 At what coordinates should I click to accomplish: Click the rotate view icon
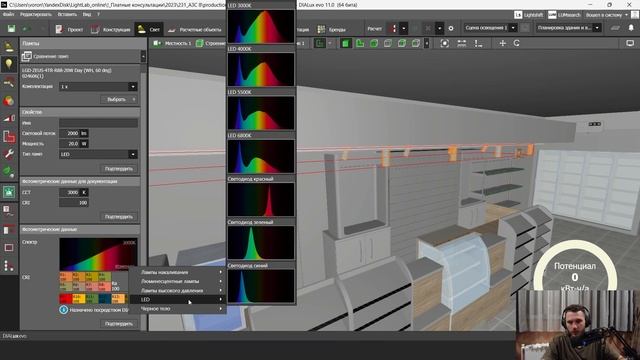(x=517, y=43)
